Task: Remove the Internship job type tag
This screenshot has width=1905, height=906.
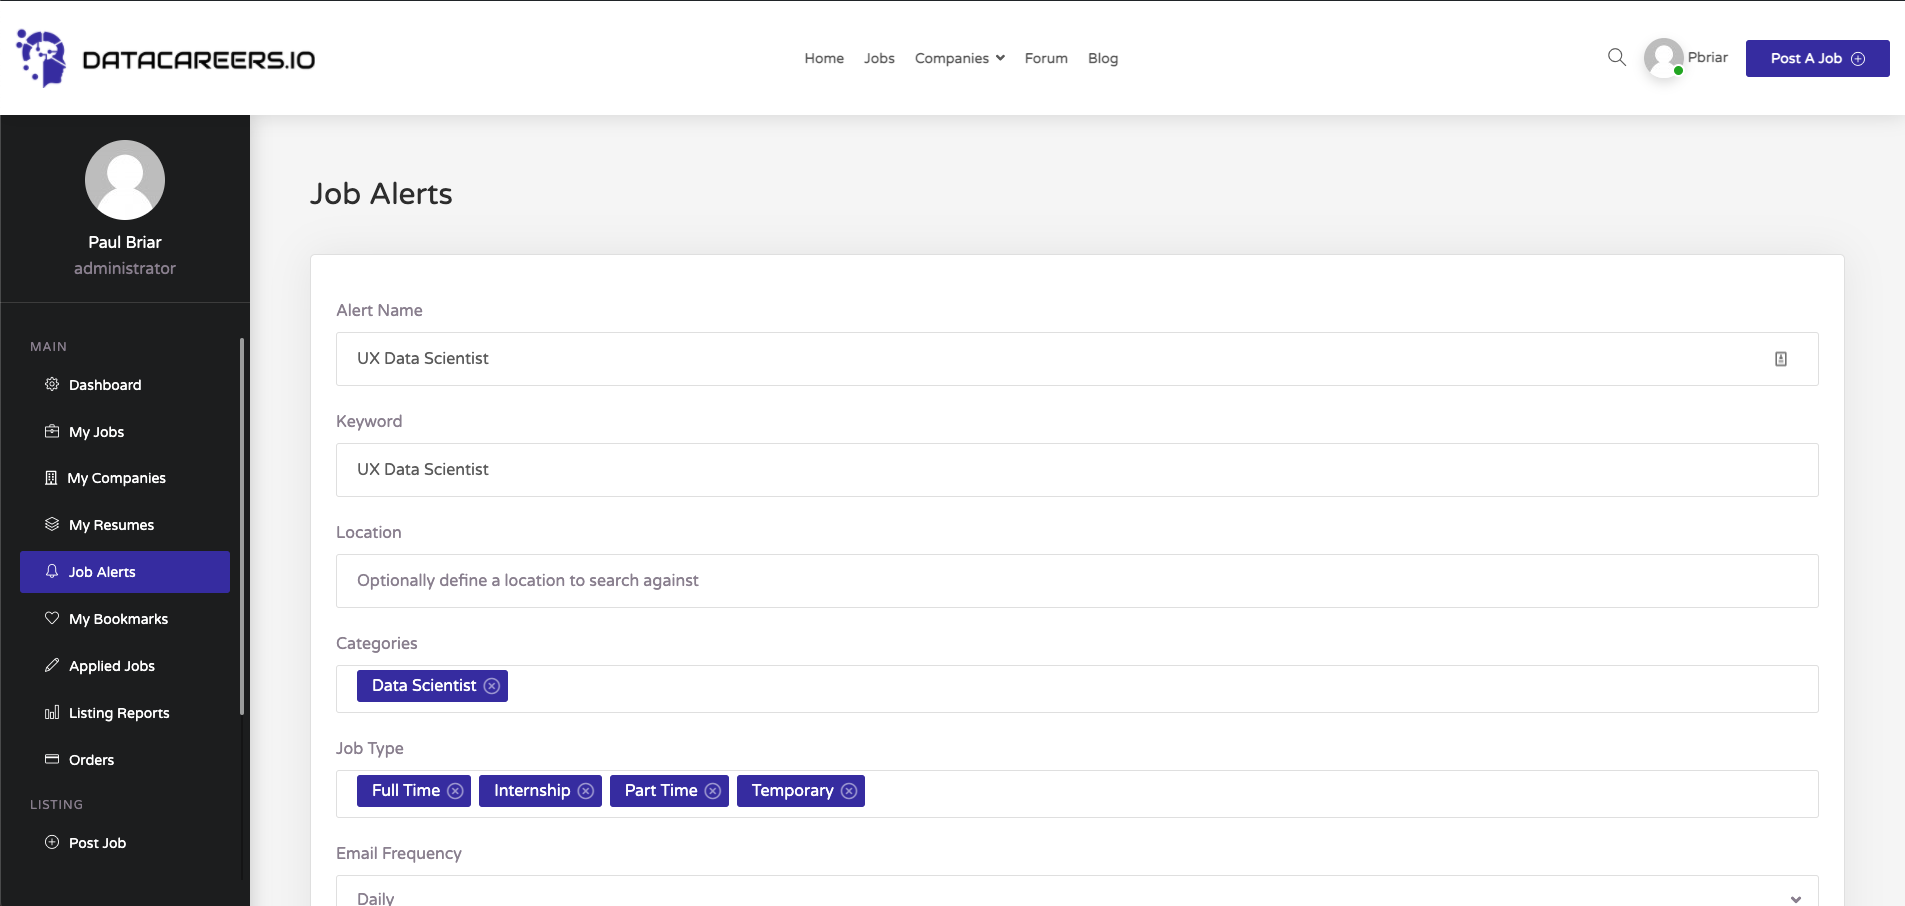Action: coord(585,791)
